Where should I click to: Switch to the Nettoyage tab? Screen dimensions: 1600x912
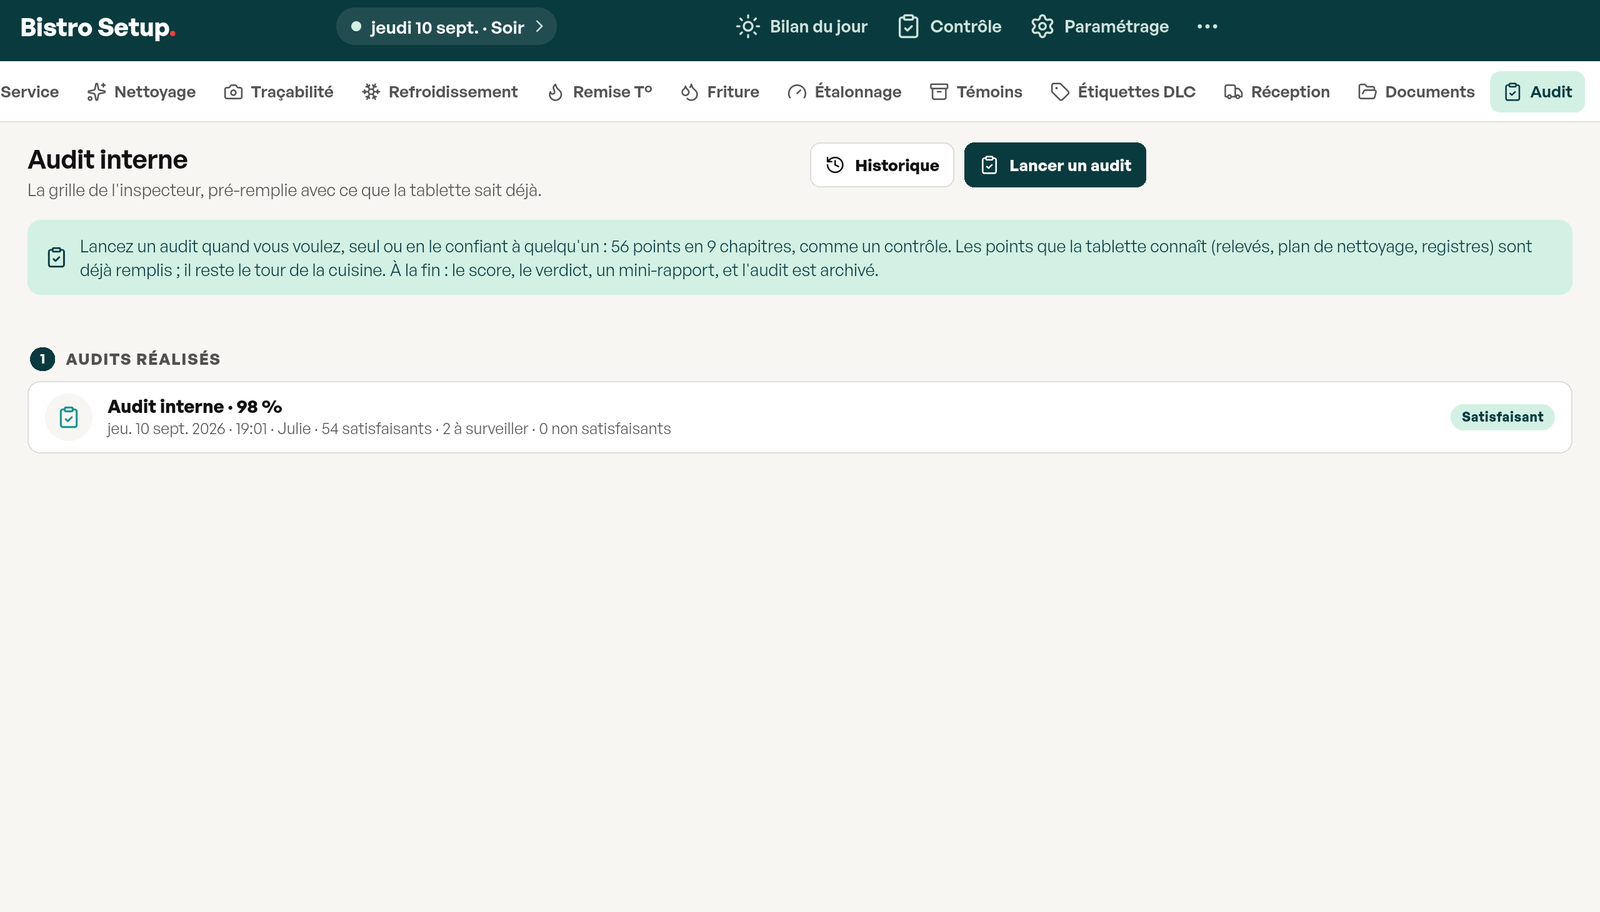(141, 92)
